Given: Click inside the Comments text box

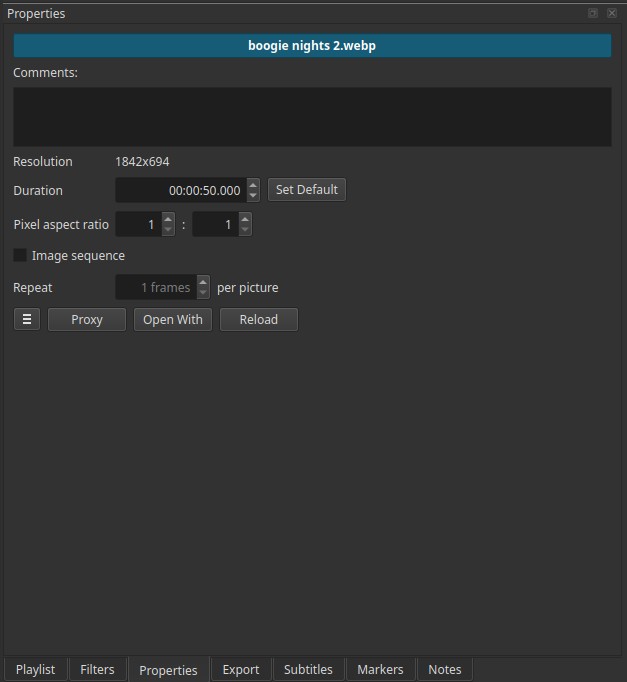Looking at the screenshot, I should [x=312, y=117].
